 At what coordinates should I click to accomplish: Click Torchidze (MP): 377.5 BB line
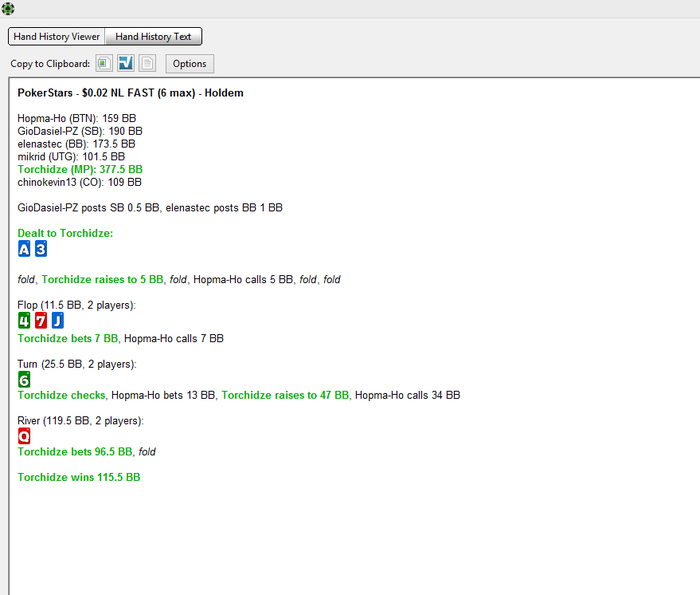[80, 170]
